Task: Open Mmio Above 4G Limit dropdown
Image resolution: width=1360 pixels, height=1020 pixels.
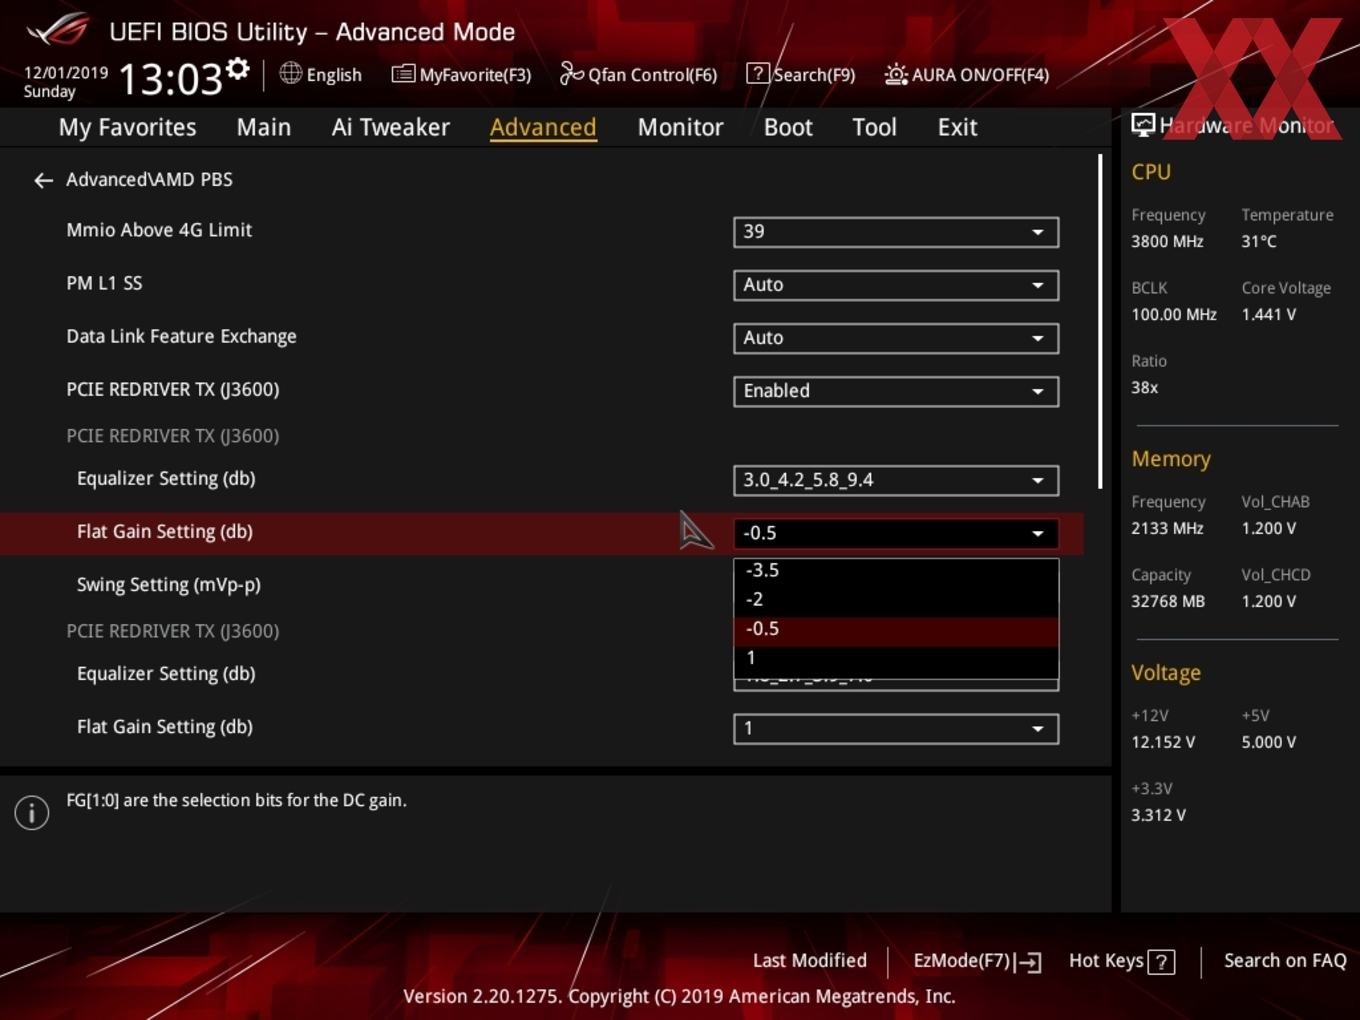Action: (x=896, y=232)
